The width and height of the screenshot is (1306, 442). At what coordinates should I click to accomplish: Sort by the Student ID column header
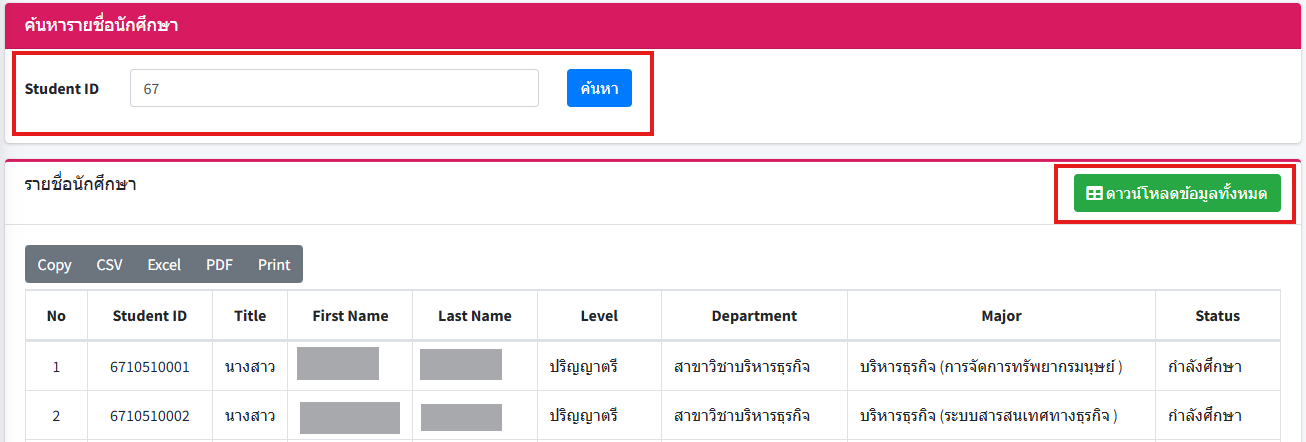tap(149, 316)
